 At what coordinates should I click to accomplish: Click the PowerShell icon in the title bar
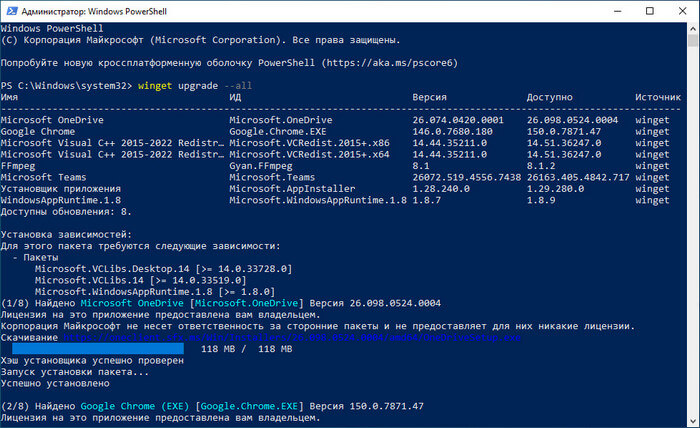(12, 11)
